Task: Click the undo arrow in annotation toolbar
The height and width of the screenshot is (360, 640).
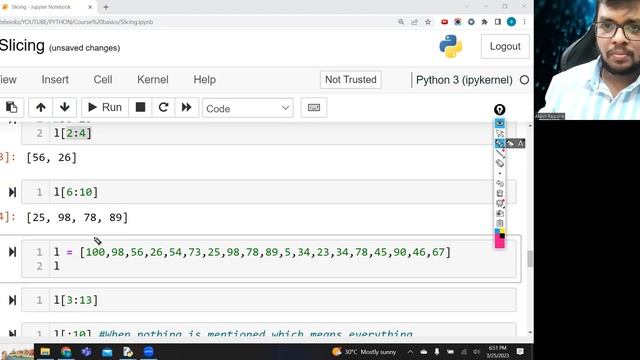Action: [500, 183]
